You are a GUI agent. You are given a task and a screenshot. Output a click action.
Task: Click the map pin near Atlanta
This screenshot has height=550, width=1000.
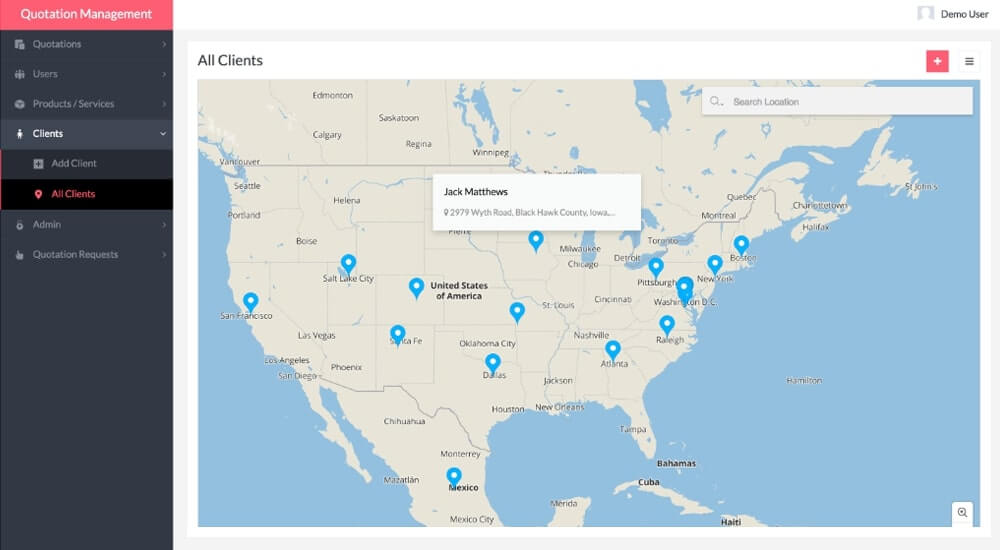click(x=613, y=348)
